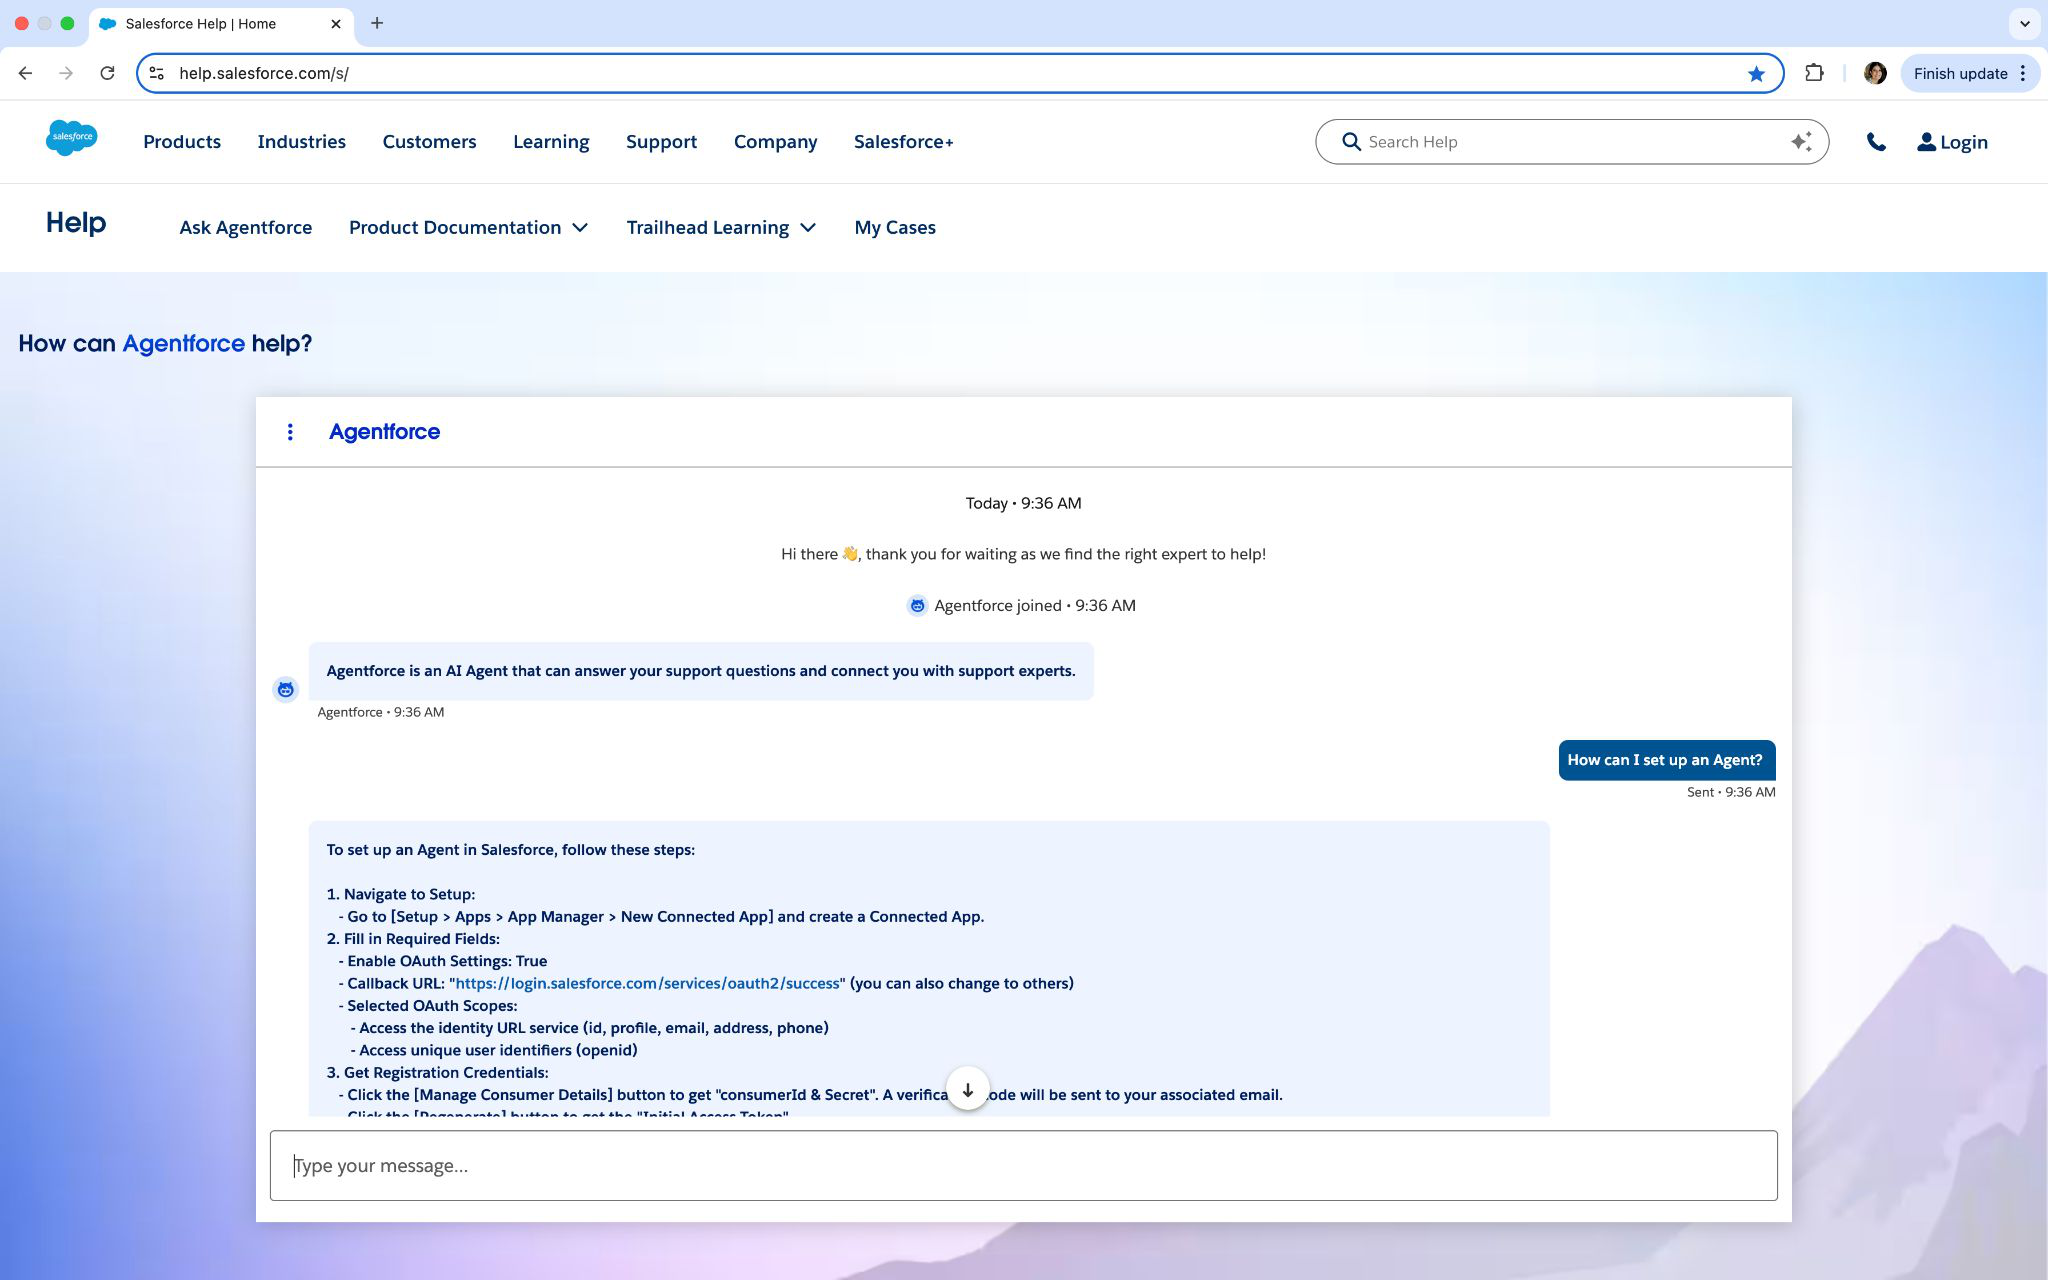Go forward in browser history
This screenshot has width=2048, height=1280.
click(66, 73)
